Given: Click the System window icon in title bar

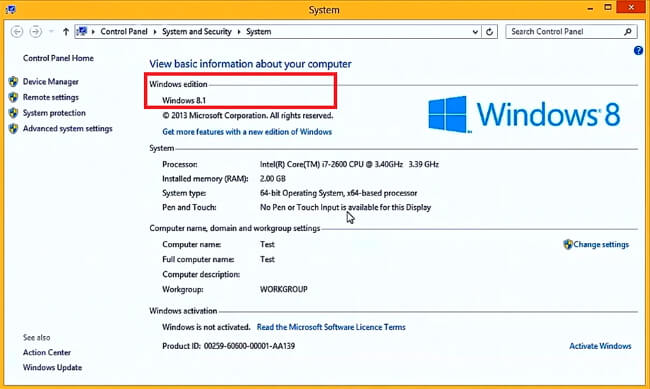Looking at the screenshot, I should [x=11, y=9].
